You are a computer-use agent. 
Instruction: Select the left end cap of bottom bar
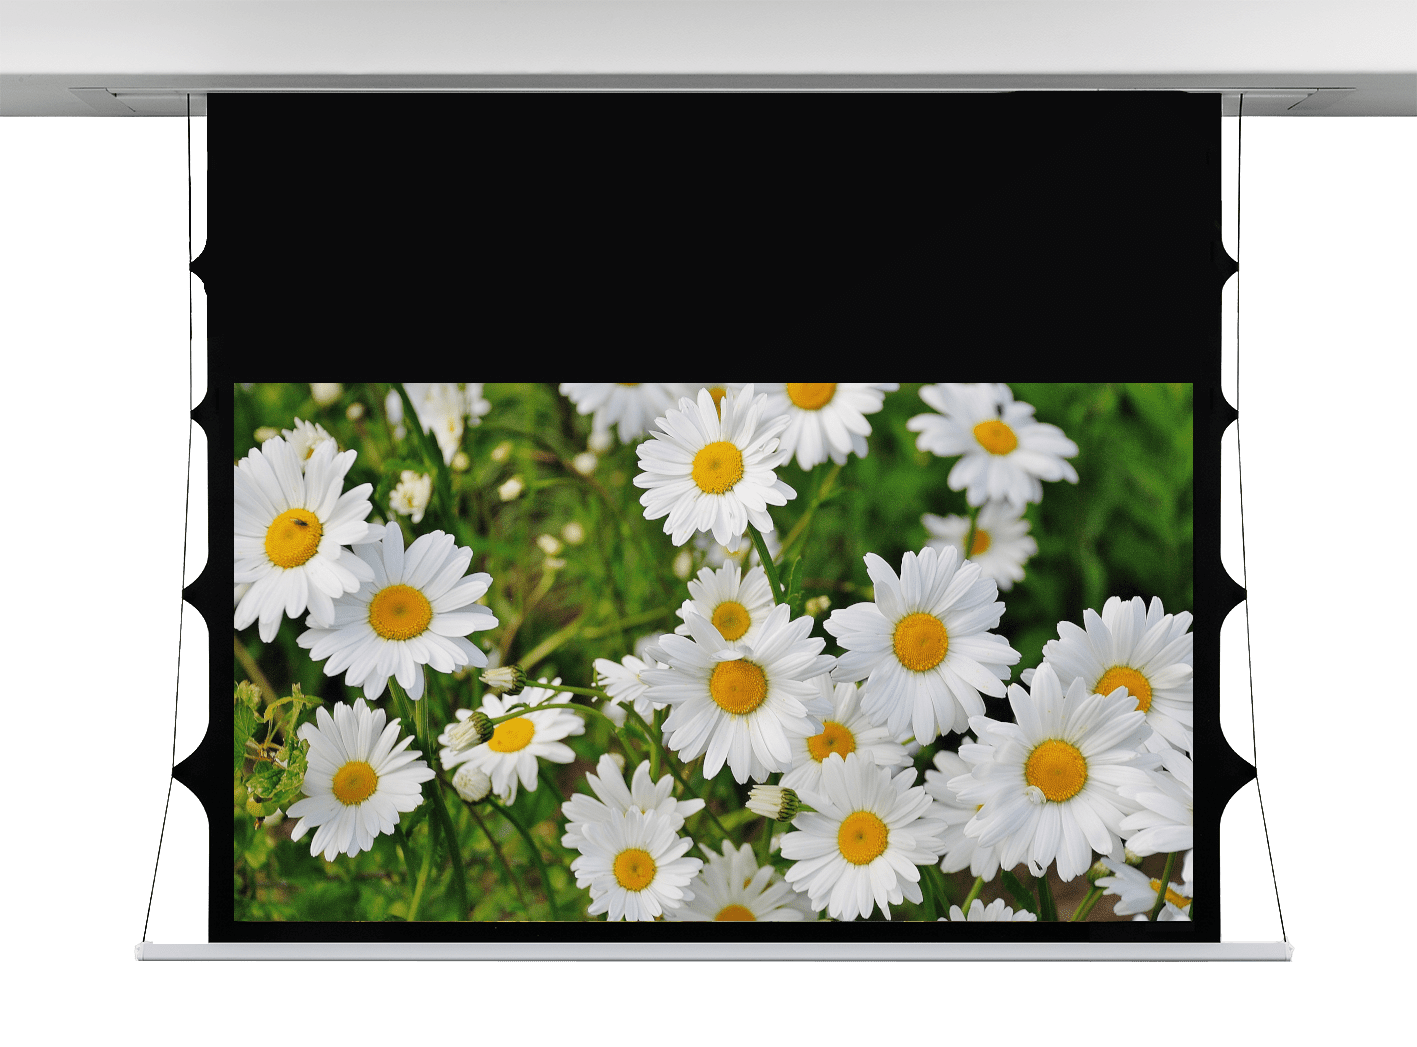pyautogui.click(x=141, y=950)
